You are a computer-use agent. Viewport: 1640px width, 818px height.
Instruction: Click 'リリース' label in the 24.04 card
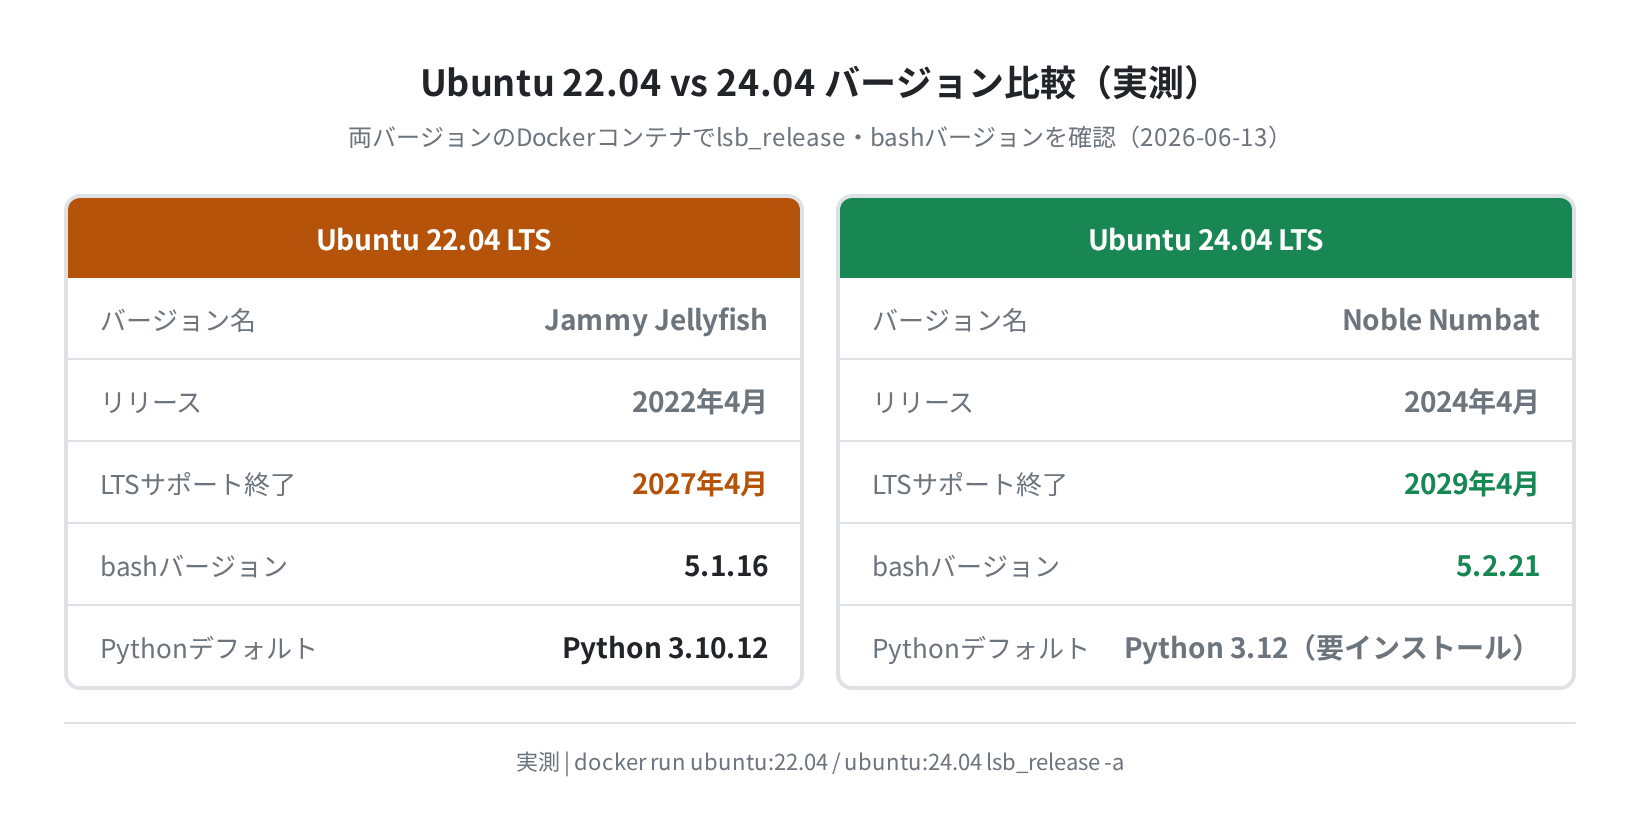(923, 402)
